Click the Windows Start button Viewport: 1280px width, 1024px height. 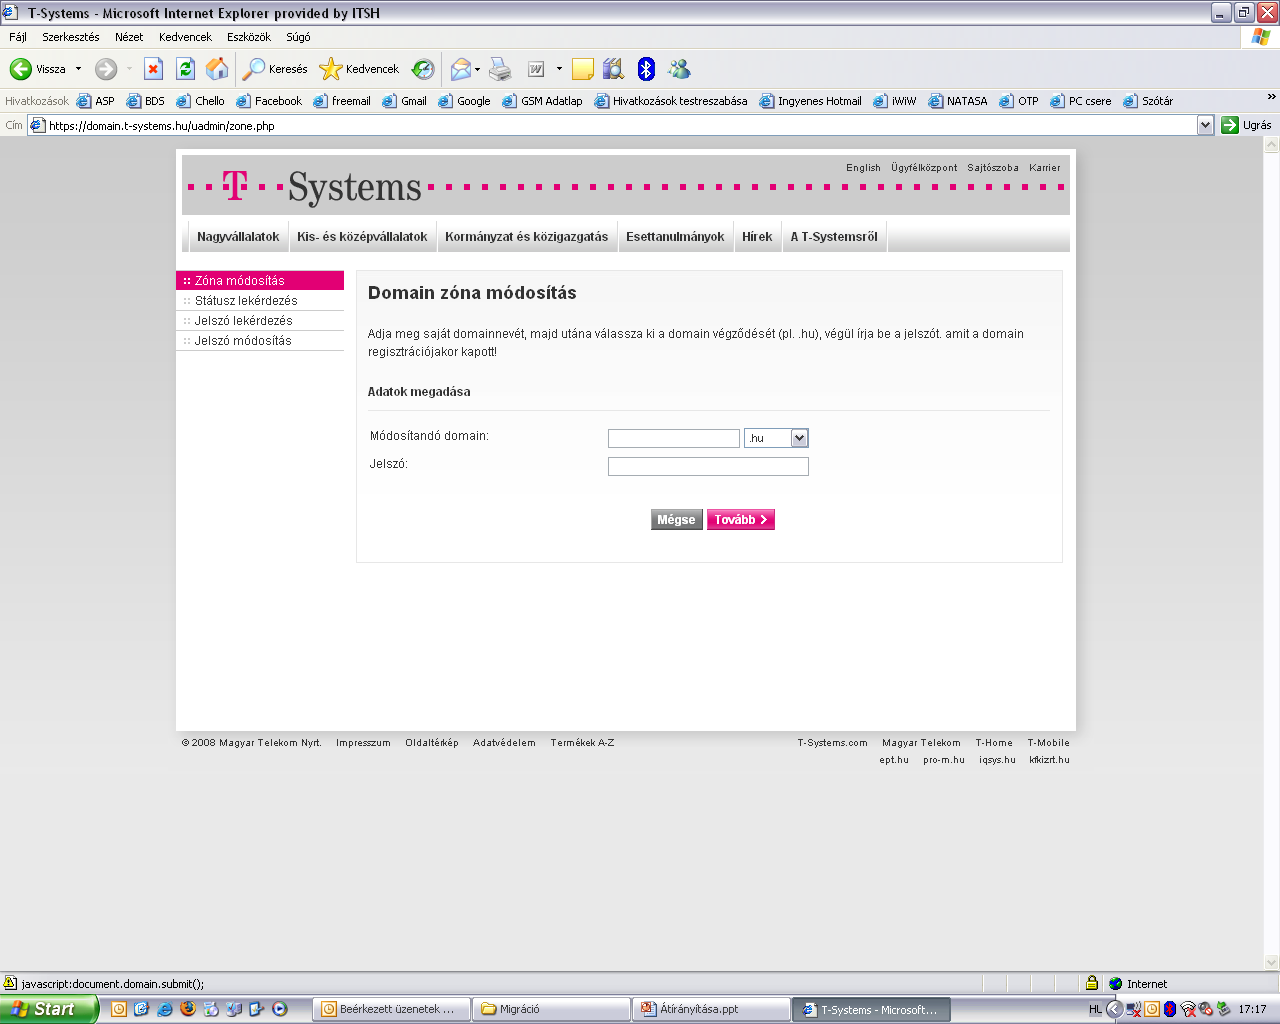click(x=48, y=1009)
